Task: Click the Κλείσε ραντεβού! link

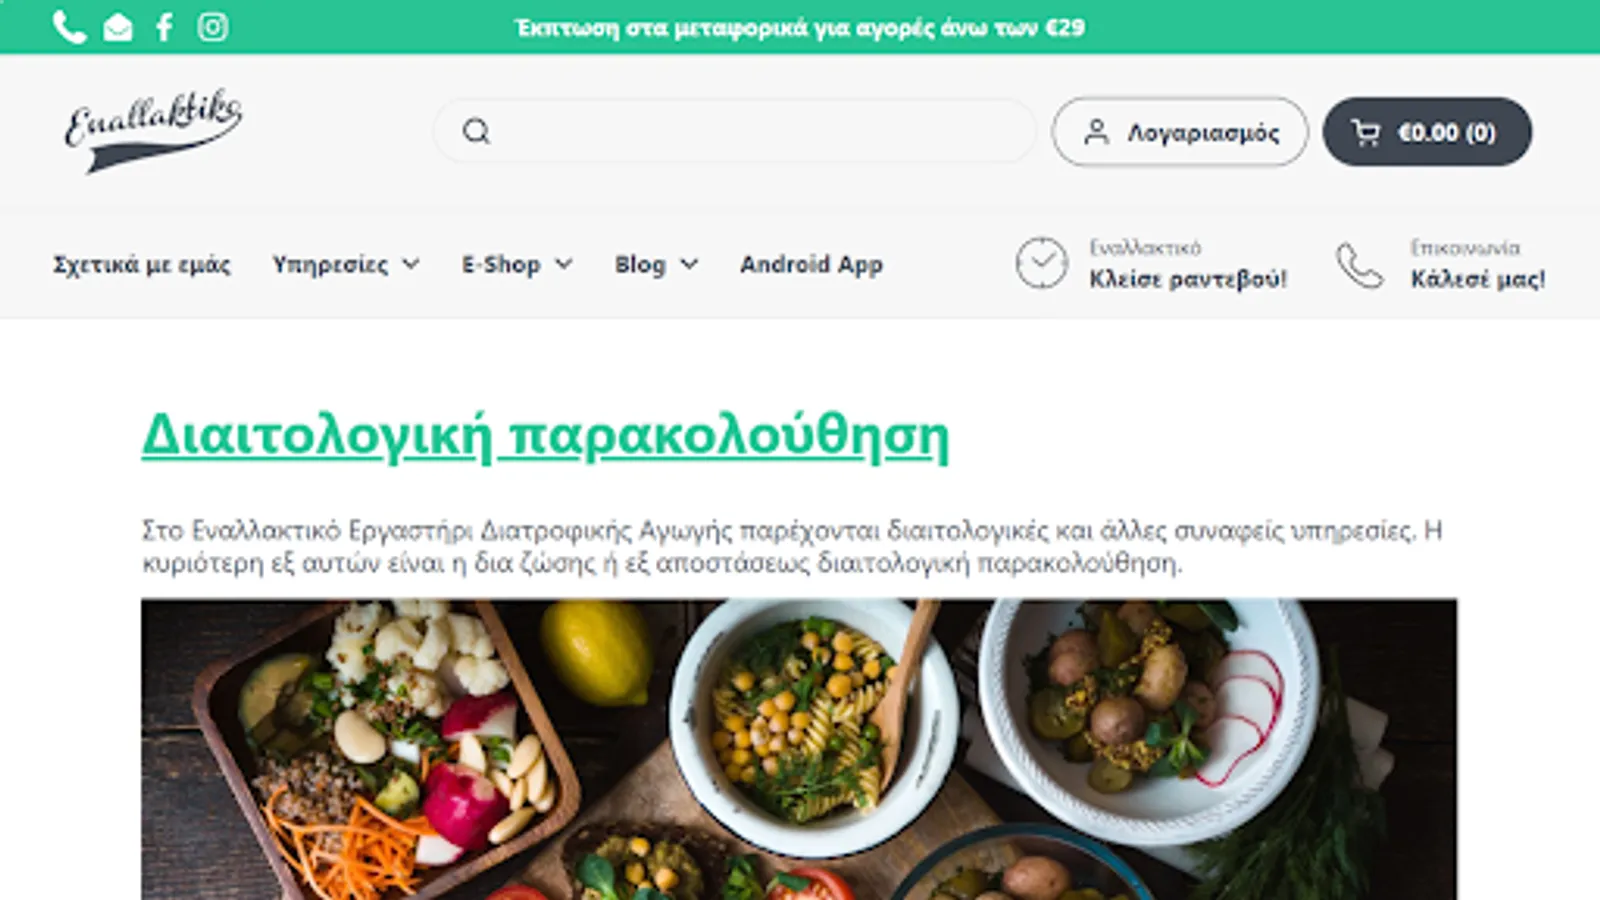Action: 1188,279
